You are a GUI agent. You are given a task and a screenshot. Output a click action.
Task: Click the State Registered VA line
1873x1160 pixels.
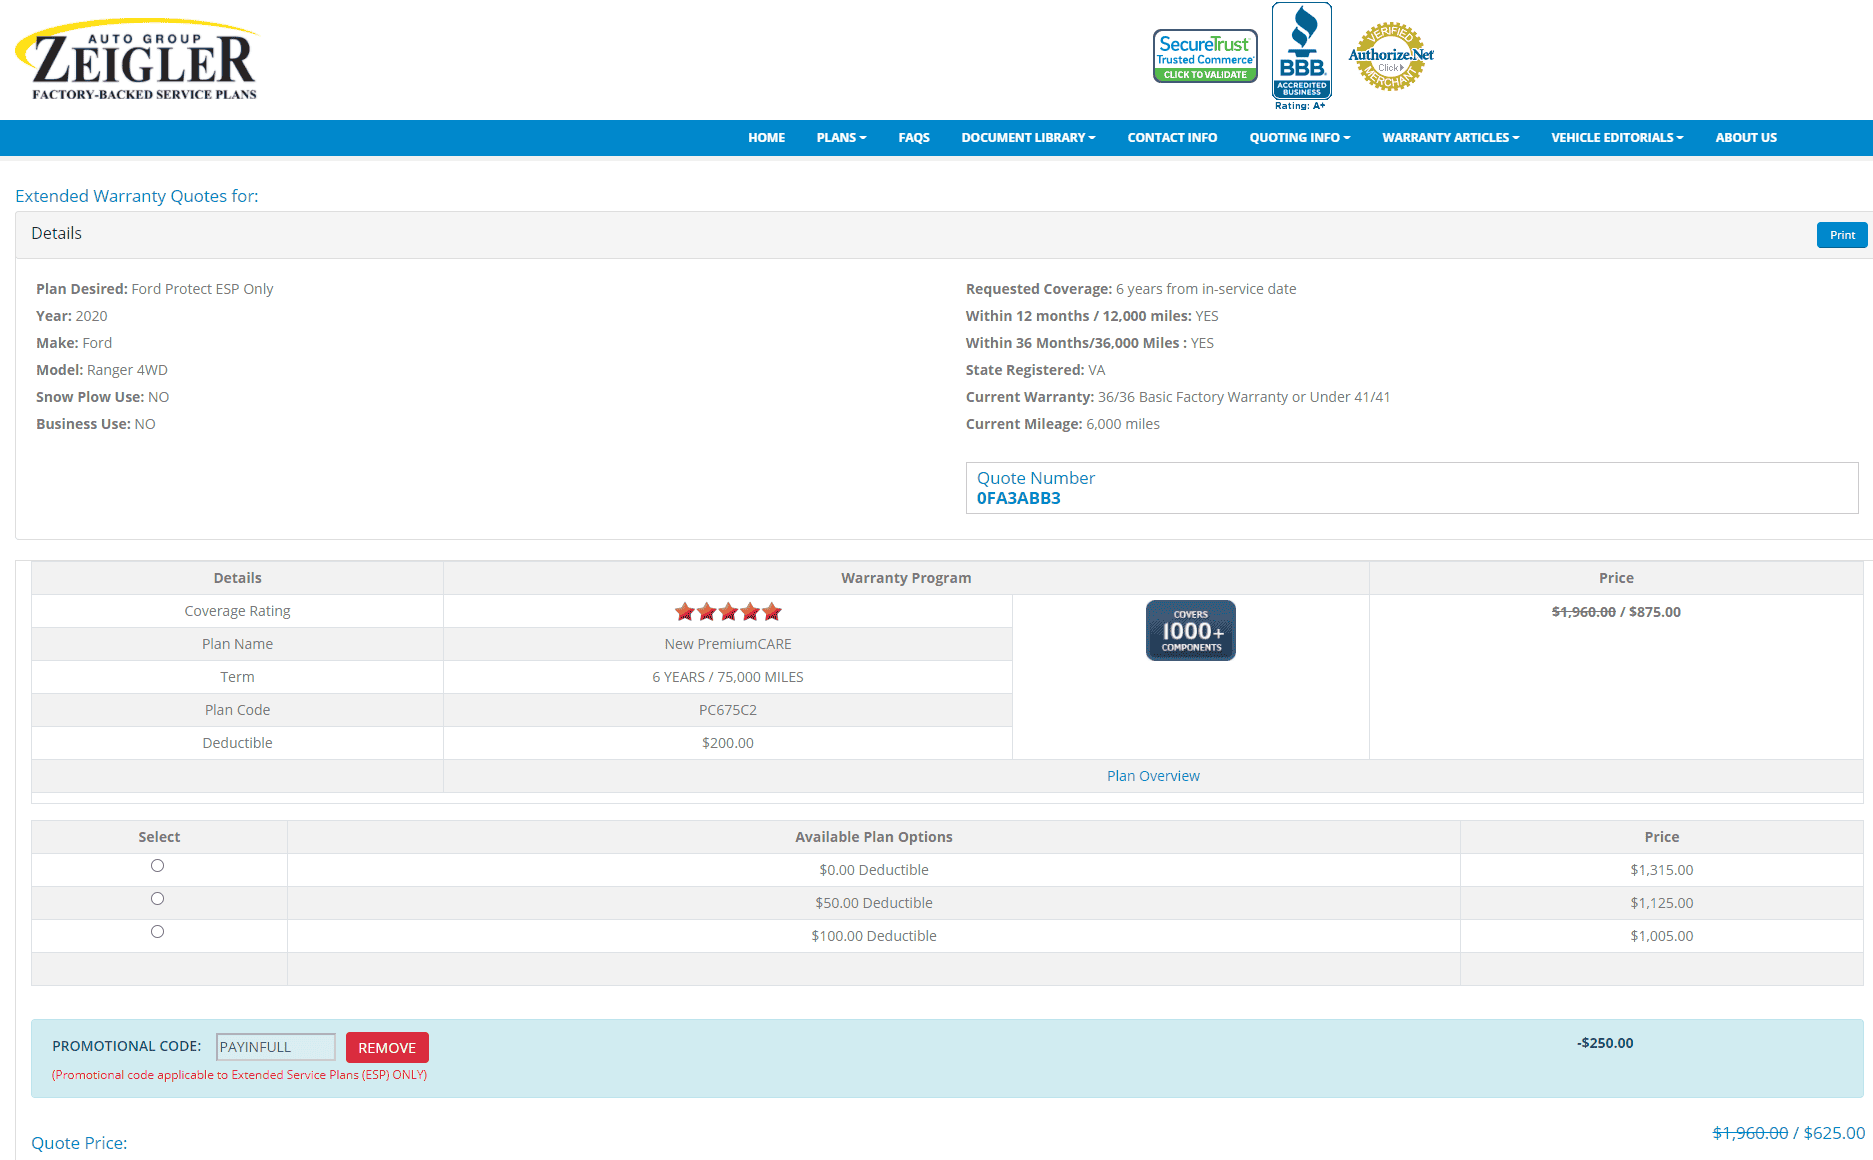click(1035, 370)
